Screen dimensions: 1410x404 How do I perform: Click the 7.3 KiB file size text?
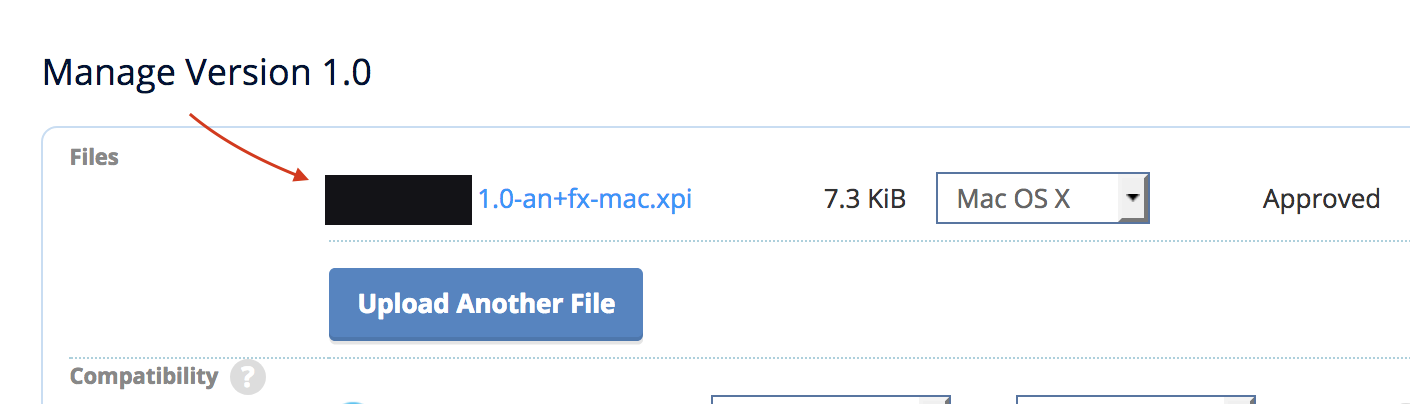(x=865, y=199)
